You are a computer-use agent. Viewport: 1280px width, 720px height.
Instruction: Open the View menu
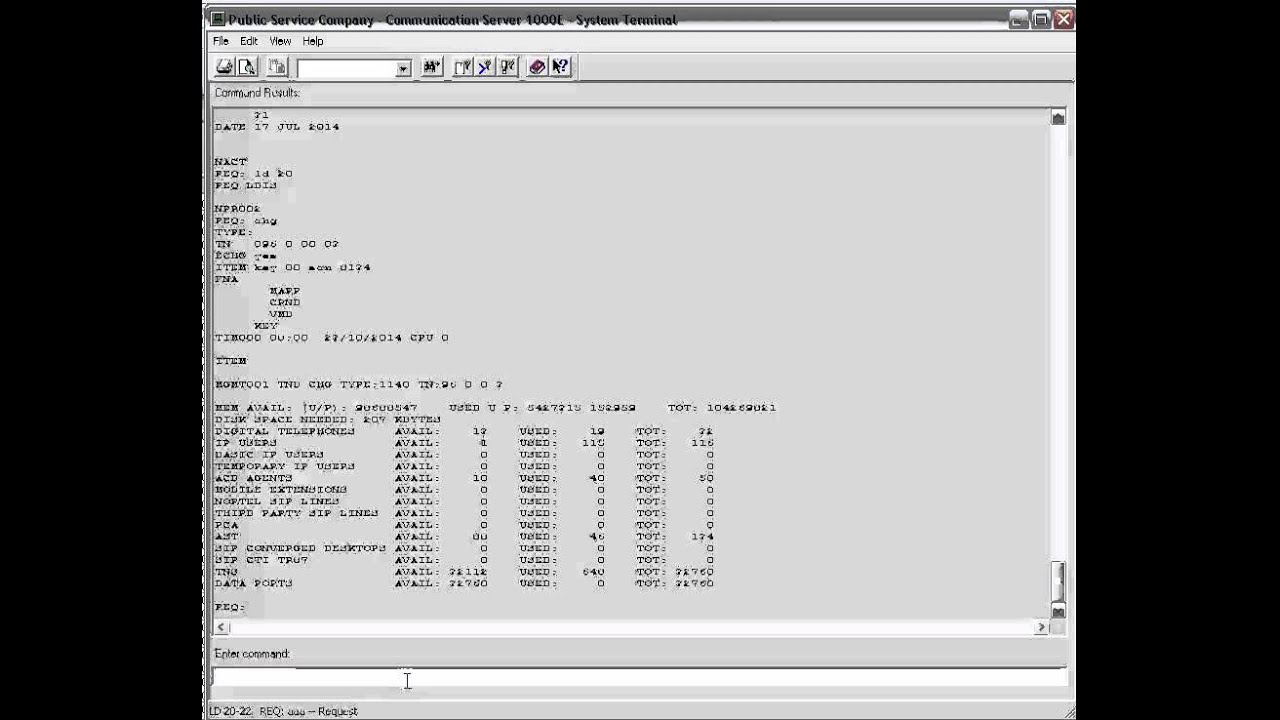click(x=280, y=41)
